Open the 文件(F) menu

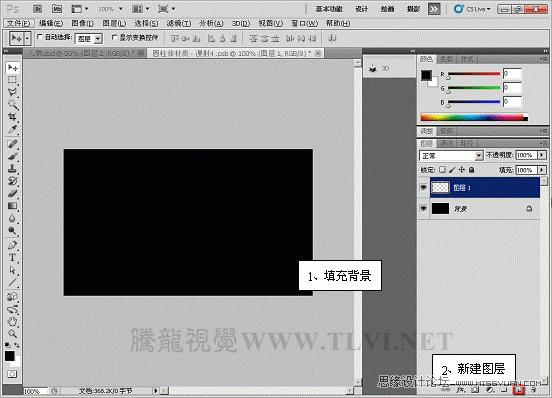[x=19, y=23]
